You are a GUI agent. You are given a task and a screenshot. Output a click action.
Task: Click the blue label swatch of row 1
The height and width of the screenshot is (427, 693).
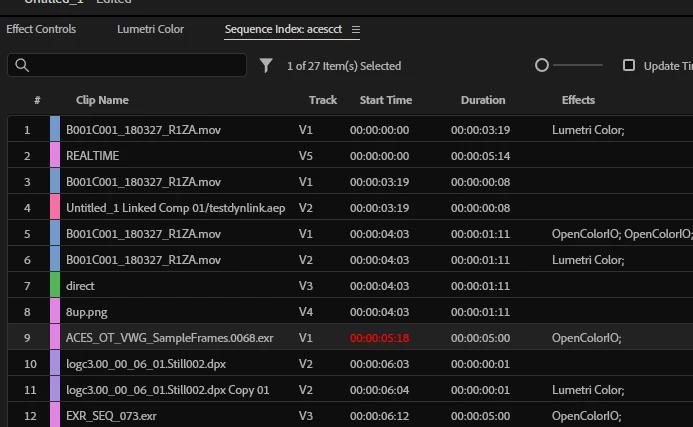click(55, 129)
